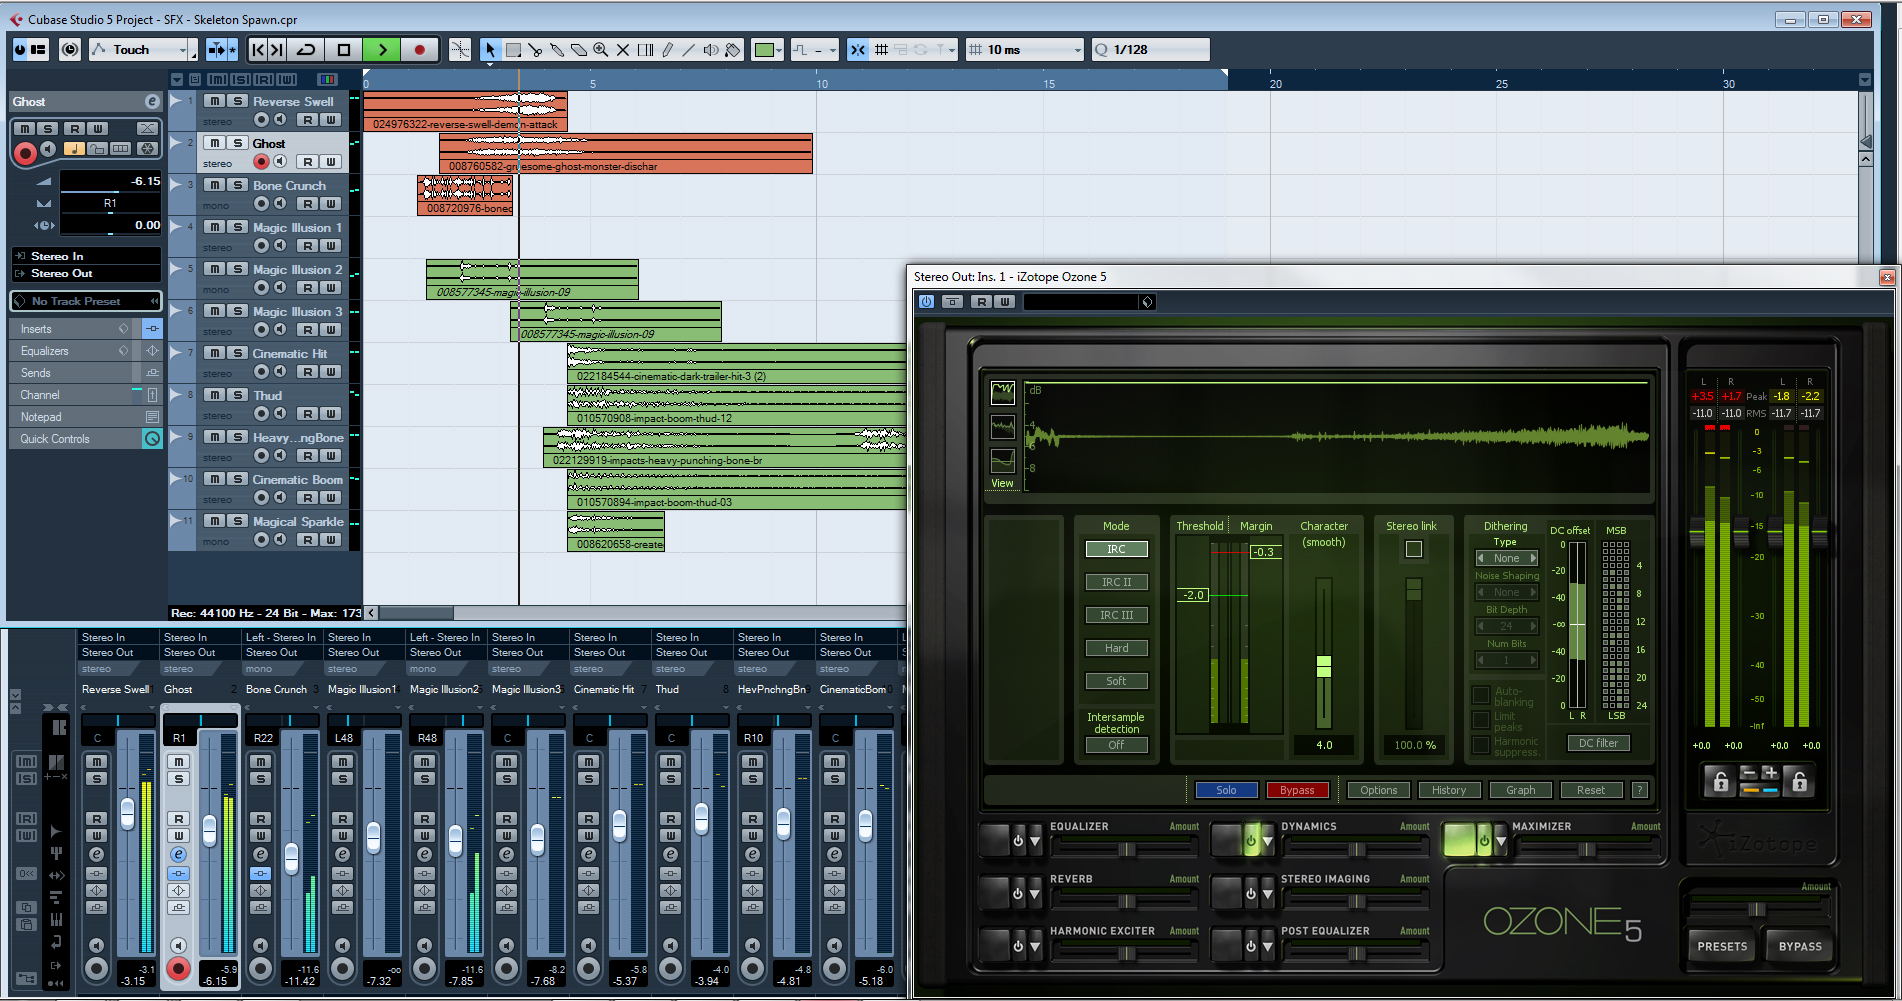1902x1001 pixels.
Task: Choose Soft mode in Ozone maximizer
Action: click(1116, 681)
